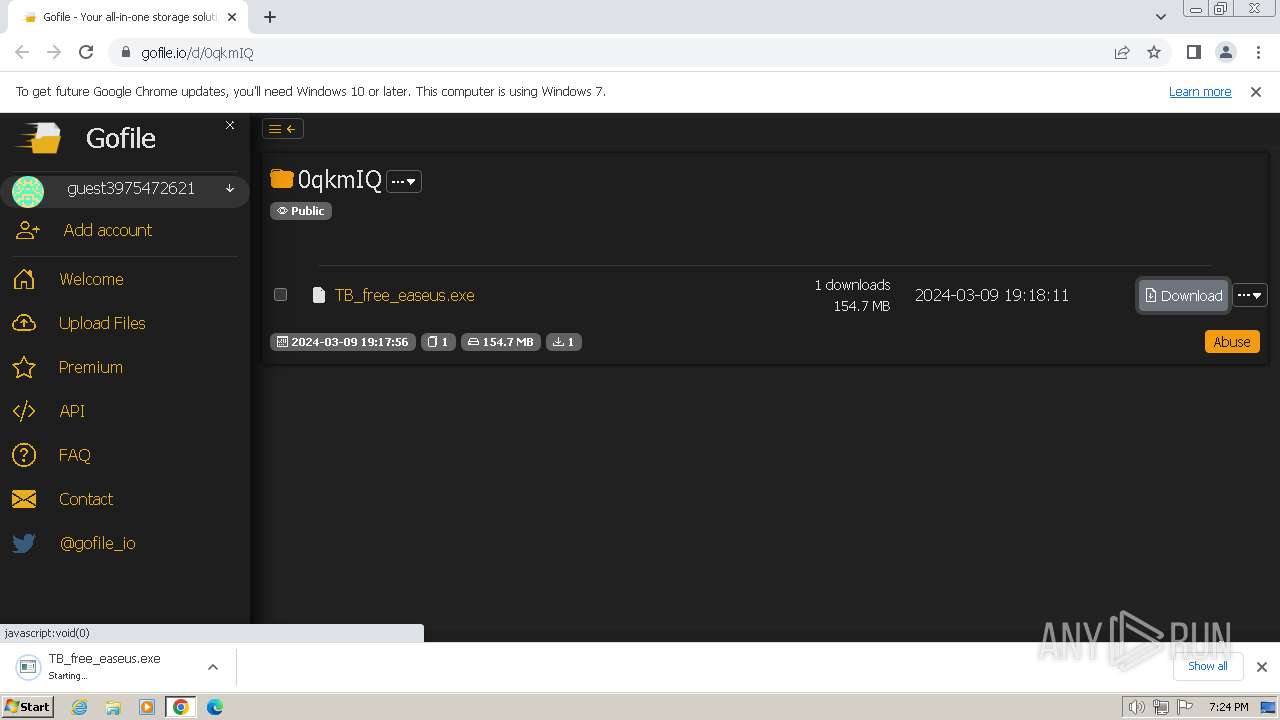Reload the Gofile page
The width and height of the screenshot is (1280, 720).
(x=86, y=53)
